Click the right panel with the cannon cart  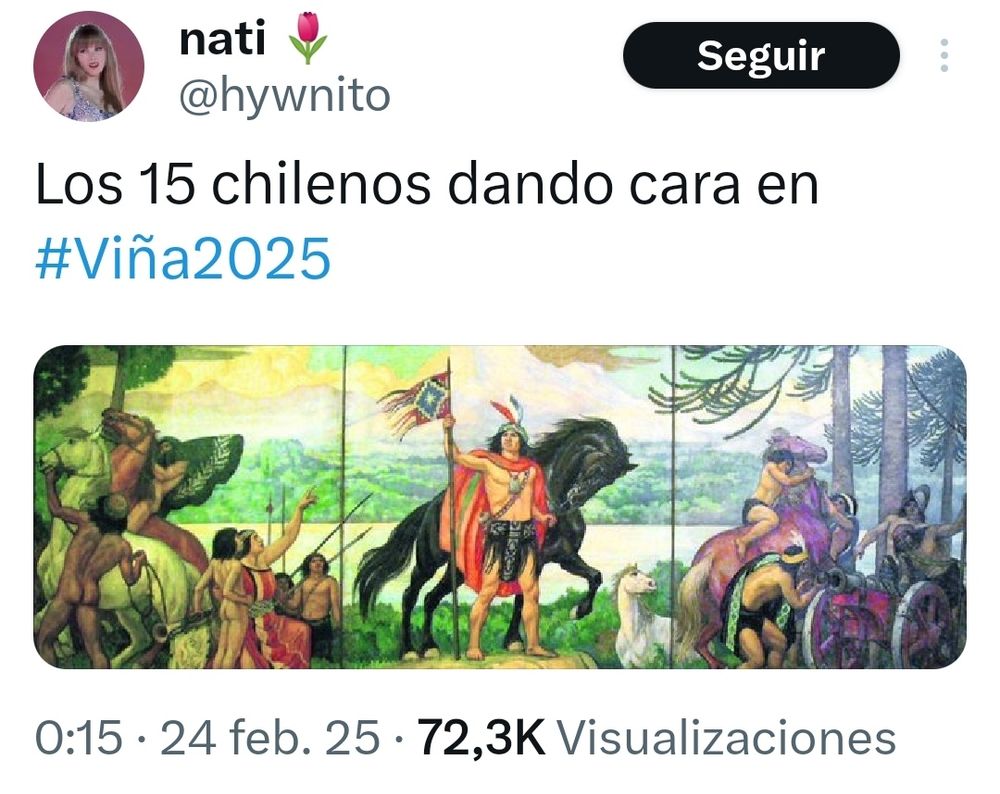820,507
